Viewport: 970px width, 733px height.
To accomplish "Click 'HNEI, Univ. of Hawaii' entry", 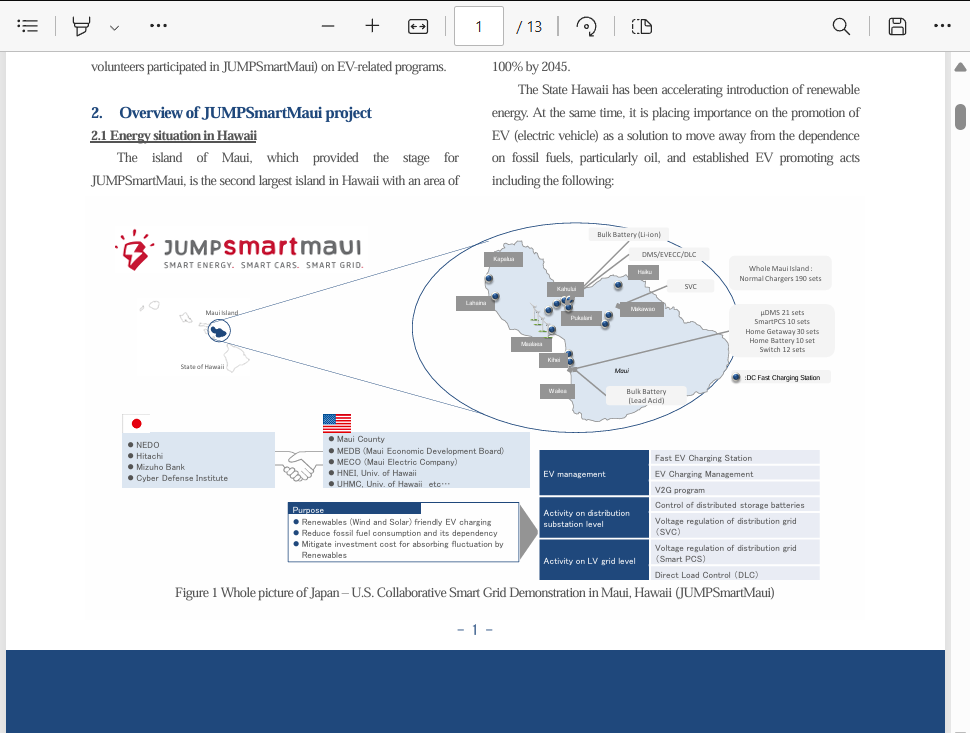I will [376, 473].
